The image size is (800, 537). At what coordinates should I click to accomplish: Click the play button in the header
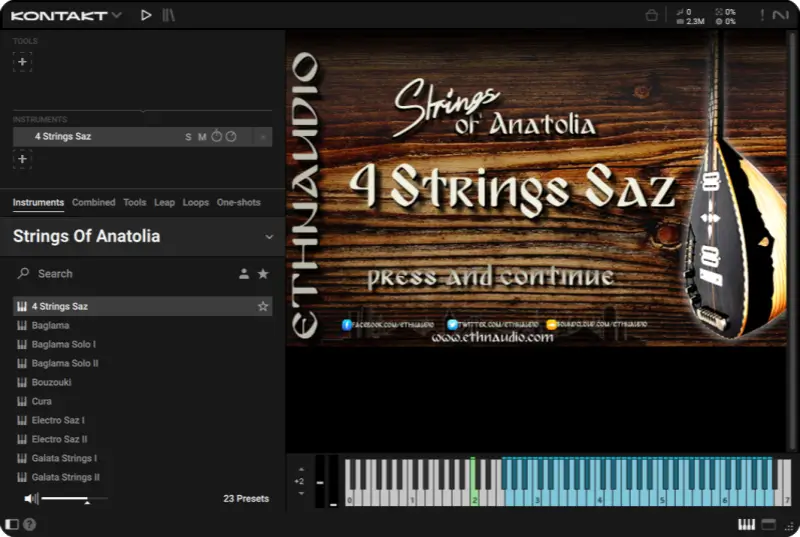click(146, 15)
